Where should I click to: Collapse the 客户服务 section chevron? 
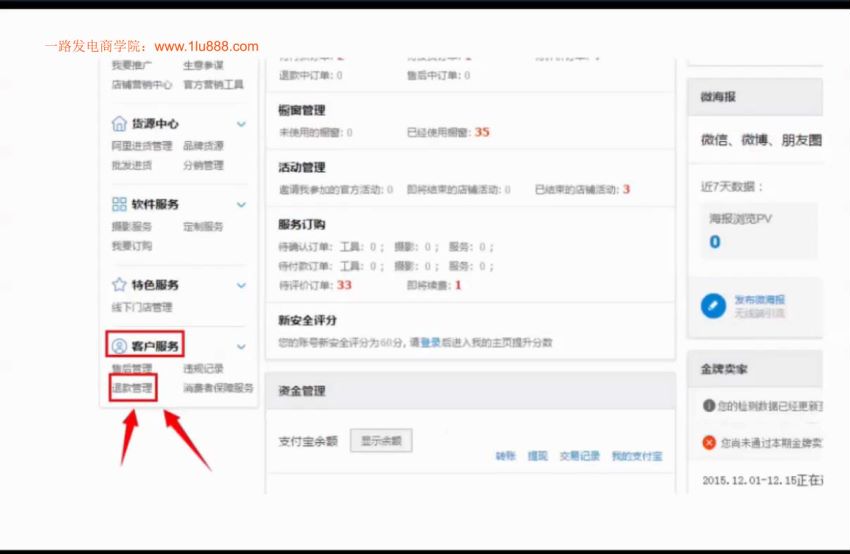(x=241, y=346)
